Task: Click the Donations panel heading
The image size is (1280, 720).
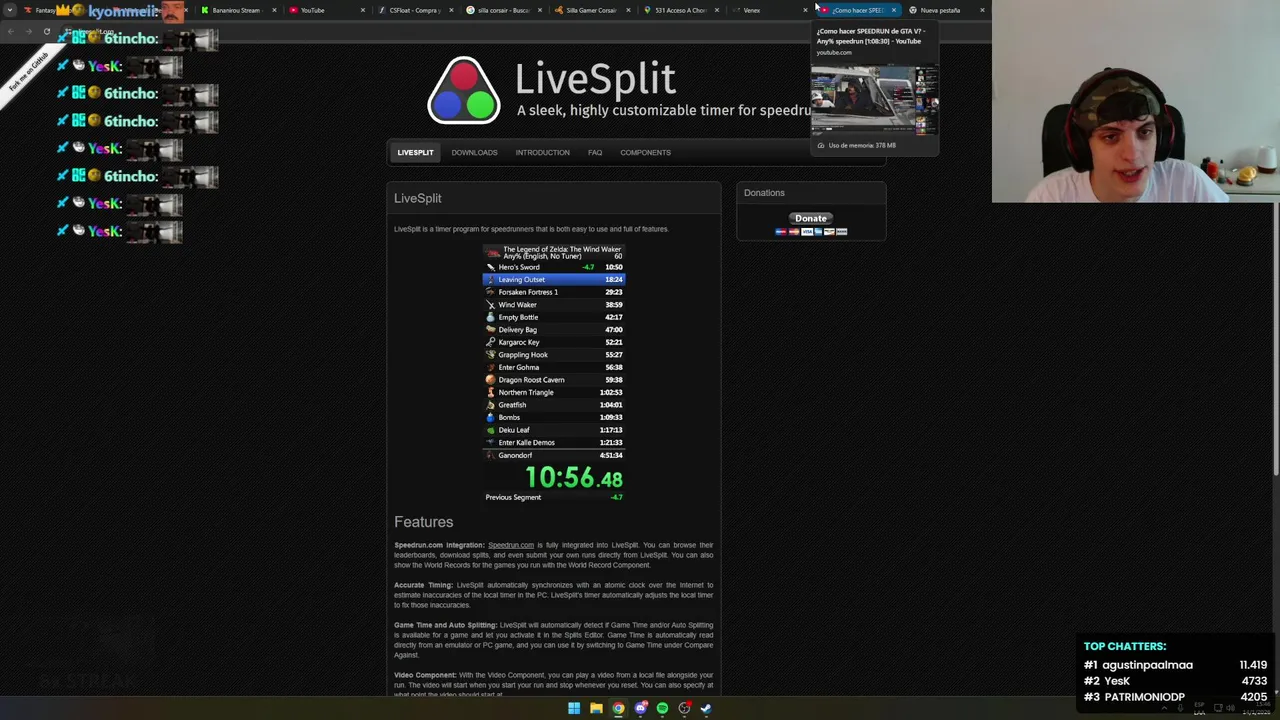Action: click(764, 193)
